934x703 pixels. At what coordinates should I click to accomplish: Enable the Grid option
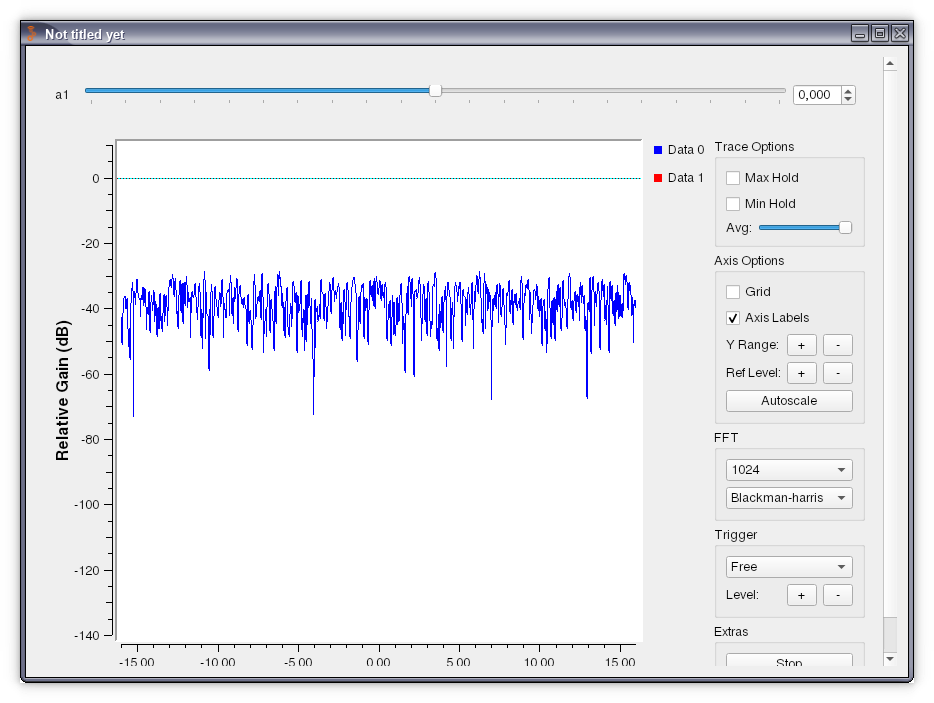pos(732,291)
